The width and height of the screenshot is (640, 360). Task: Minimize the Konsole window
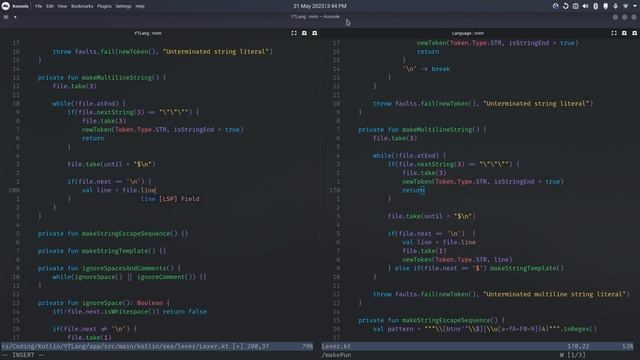615,17
